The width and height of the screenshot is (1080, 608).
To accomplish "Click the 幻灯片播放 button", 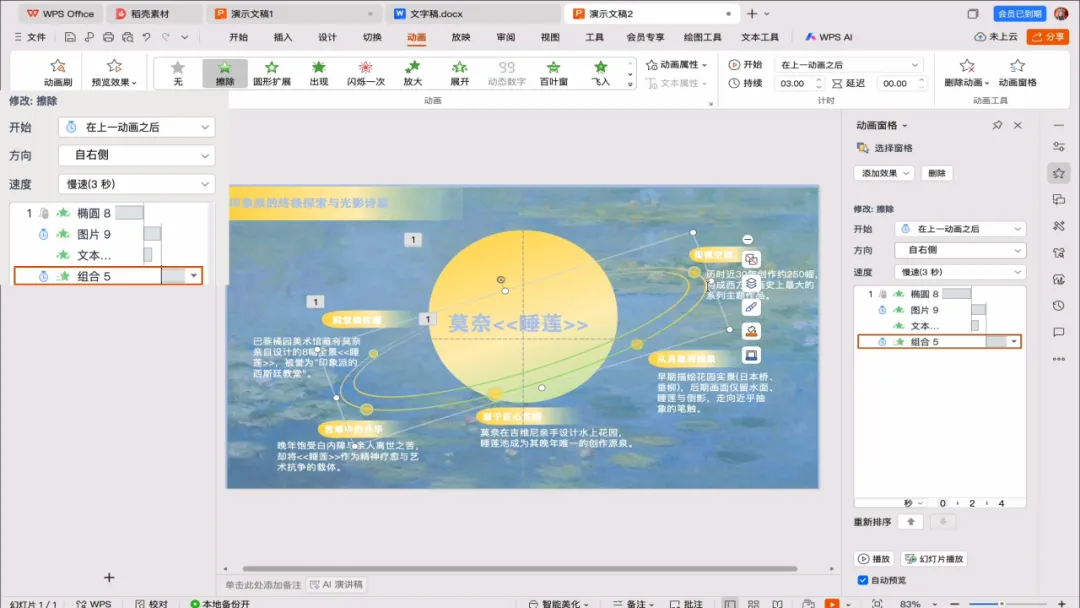I will [x=935, y=559].
